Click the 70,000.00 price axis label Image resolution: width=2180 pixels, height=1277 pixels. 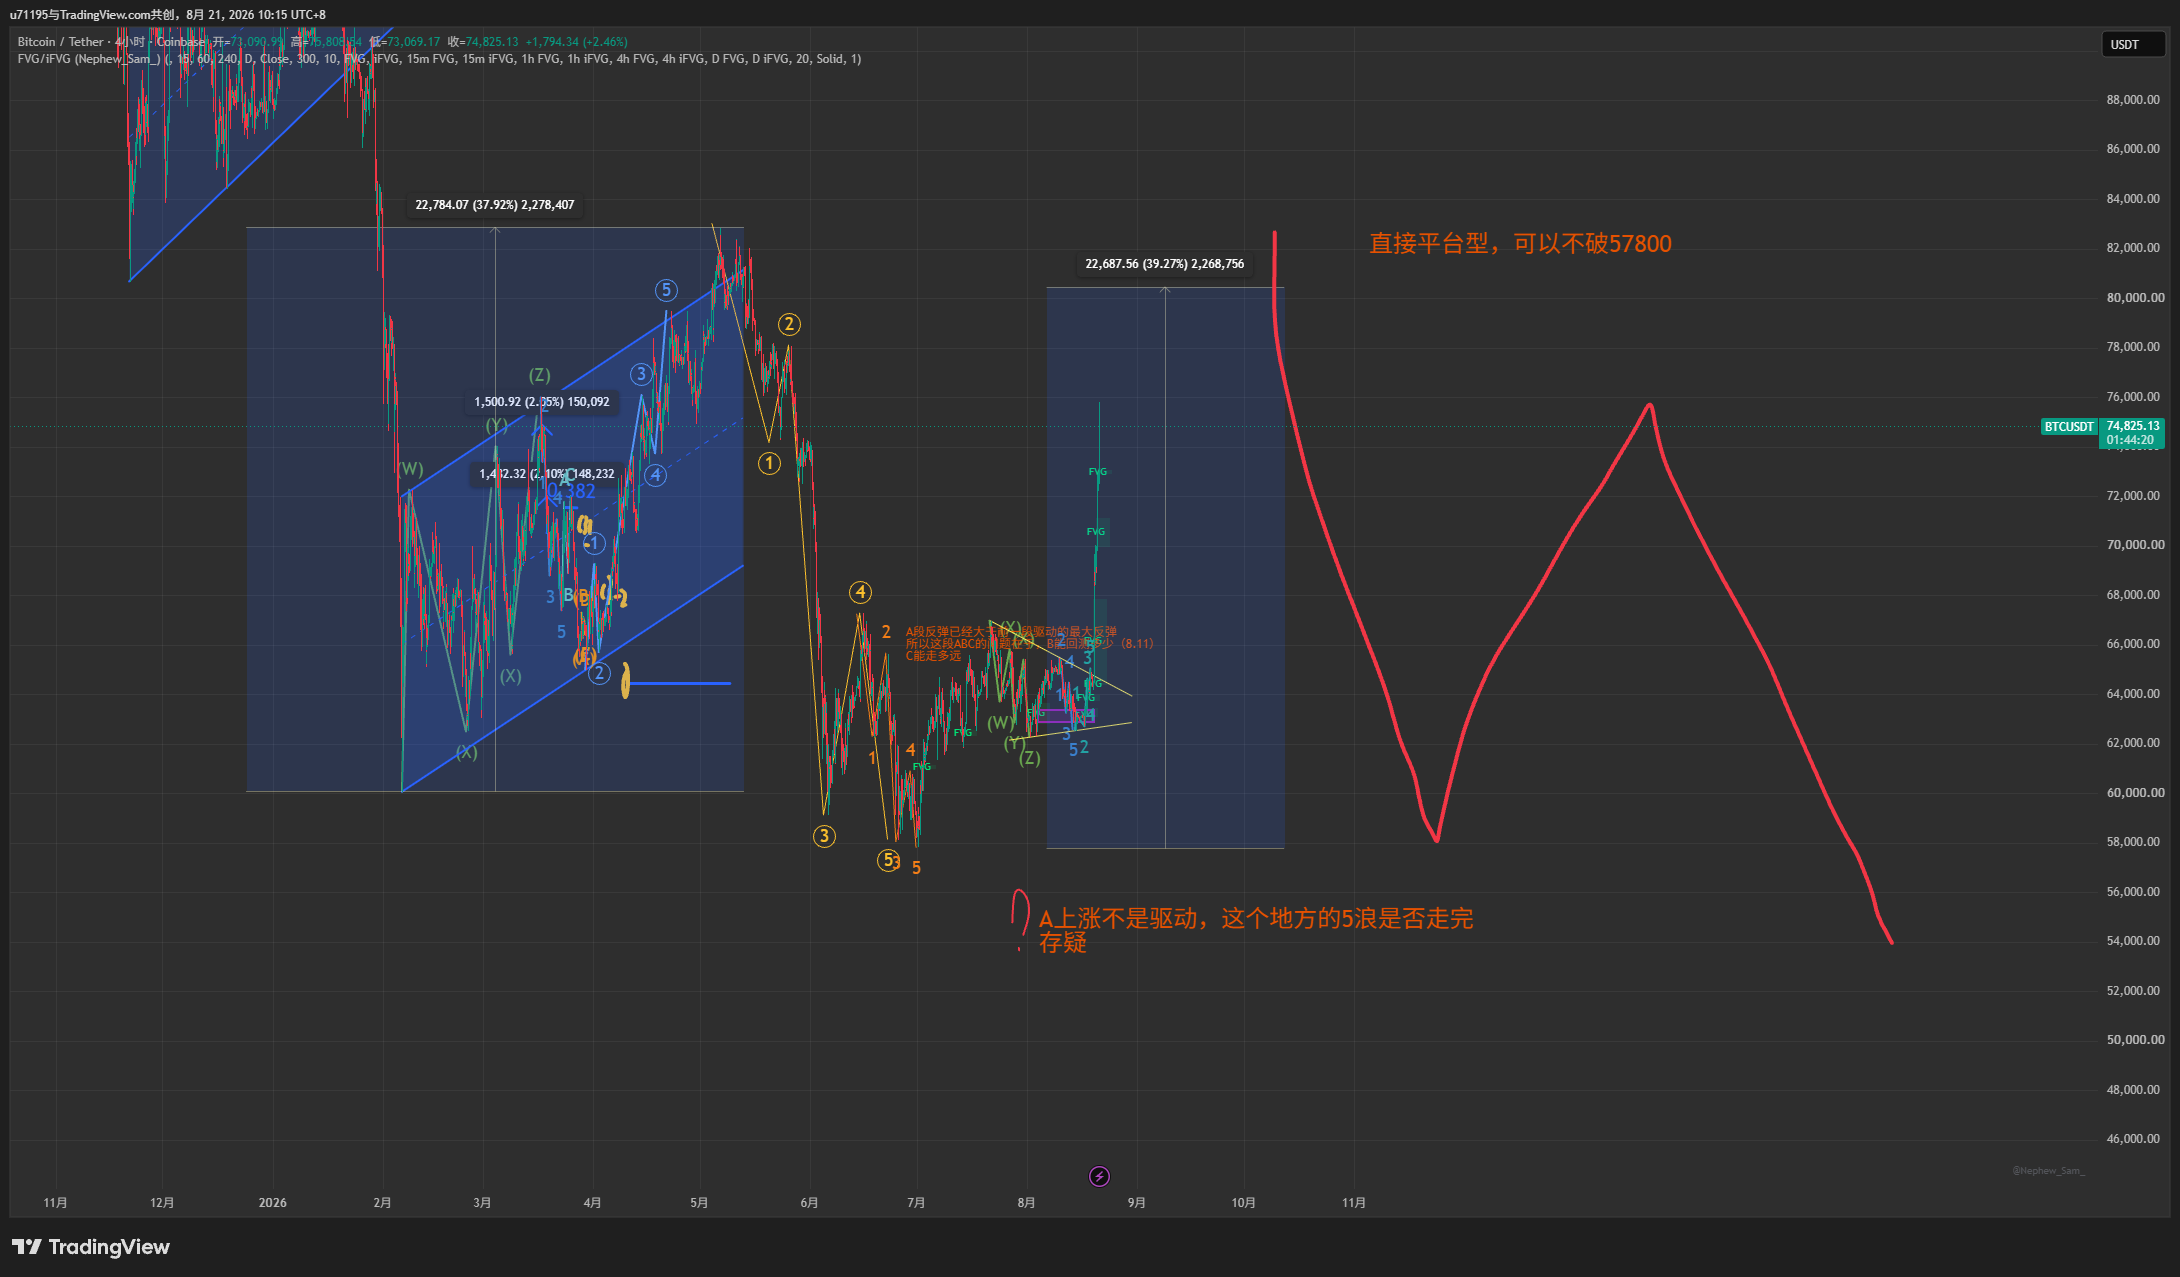[2135, 545]
